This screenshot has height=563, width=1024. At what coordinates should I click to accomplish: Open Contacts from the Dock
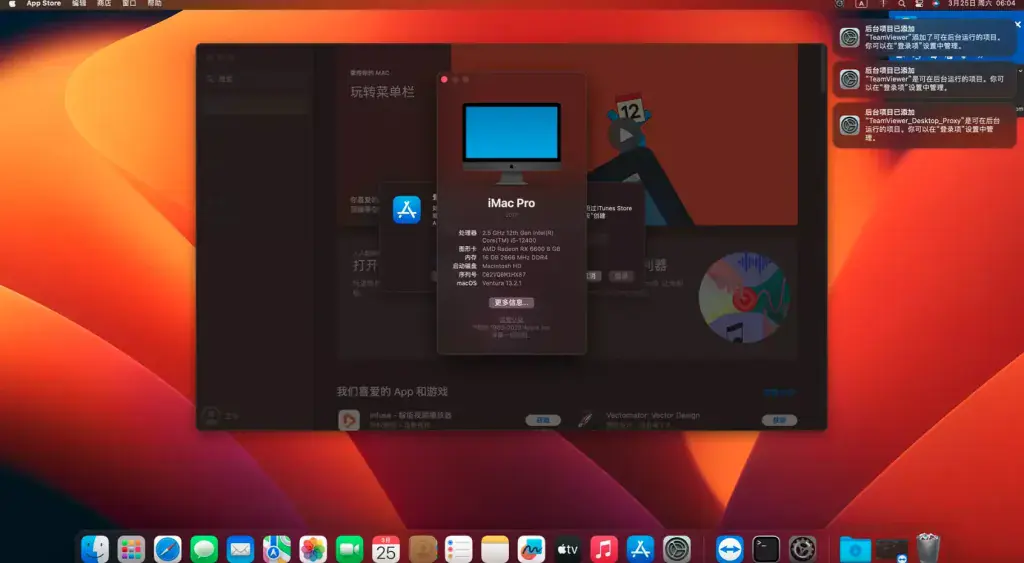click(423, 549)
